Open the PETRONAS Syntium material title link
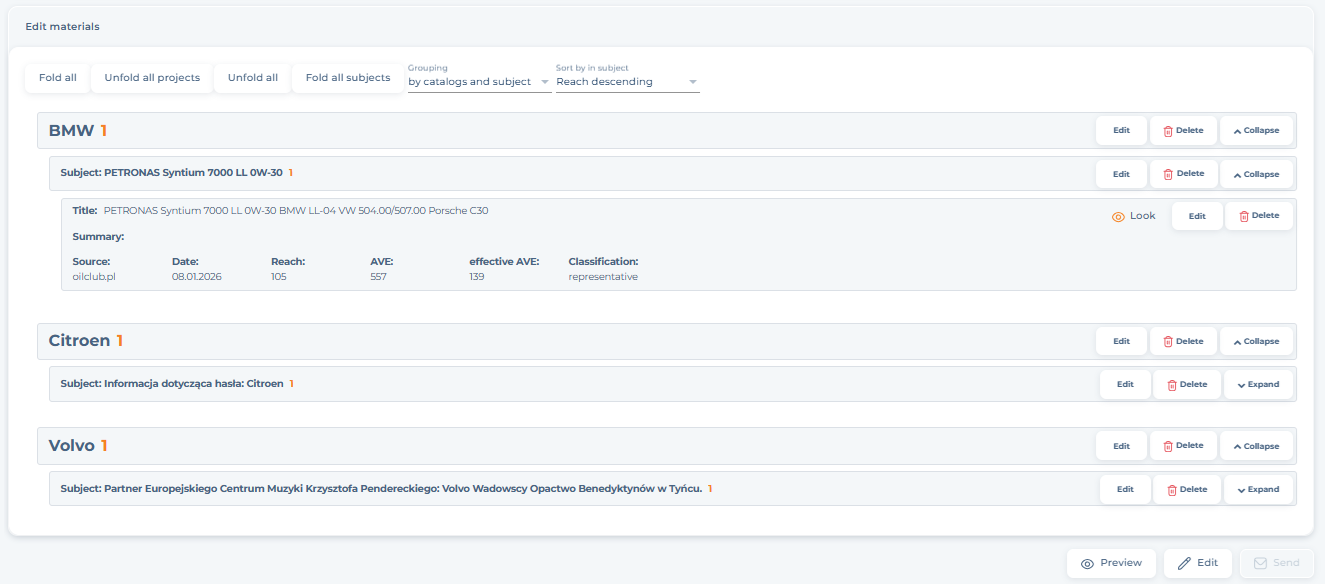The image size is (1325, 584). 296,211
